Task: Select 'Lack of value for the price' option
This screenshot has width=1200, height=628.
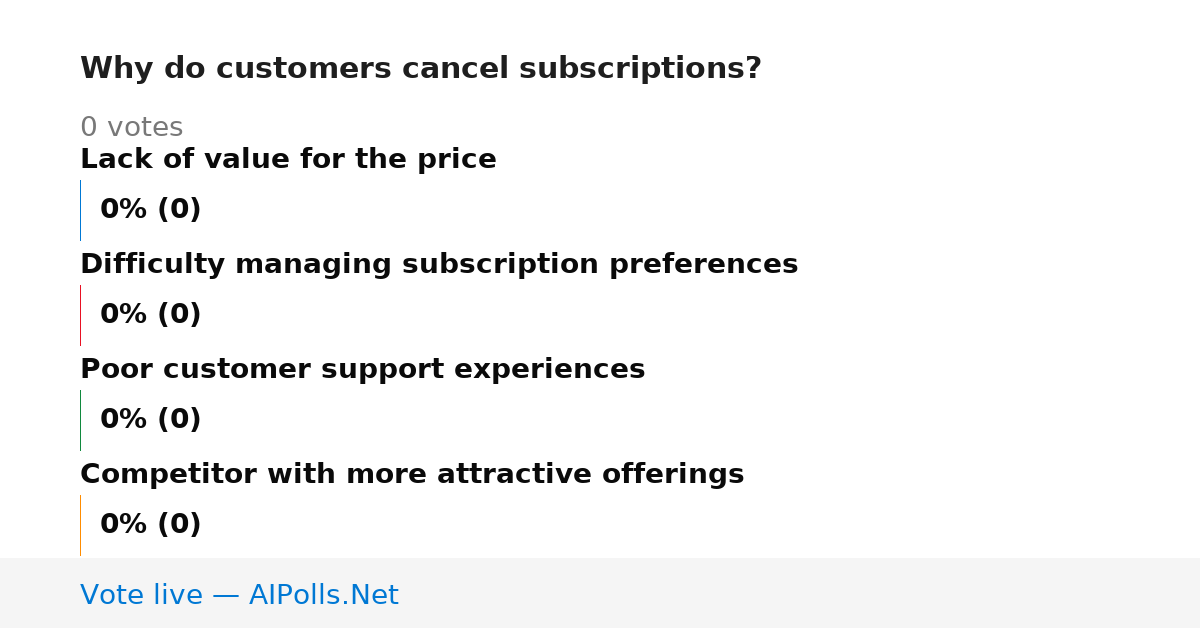Action: click(288, 160)
